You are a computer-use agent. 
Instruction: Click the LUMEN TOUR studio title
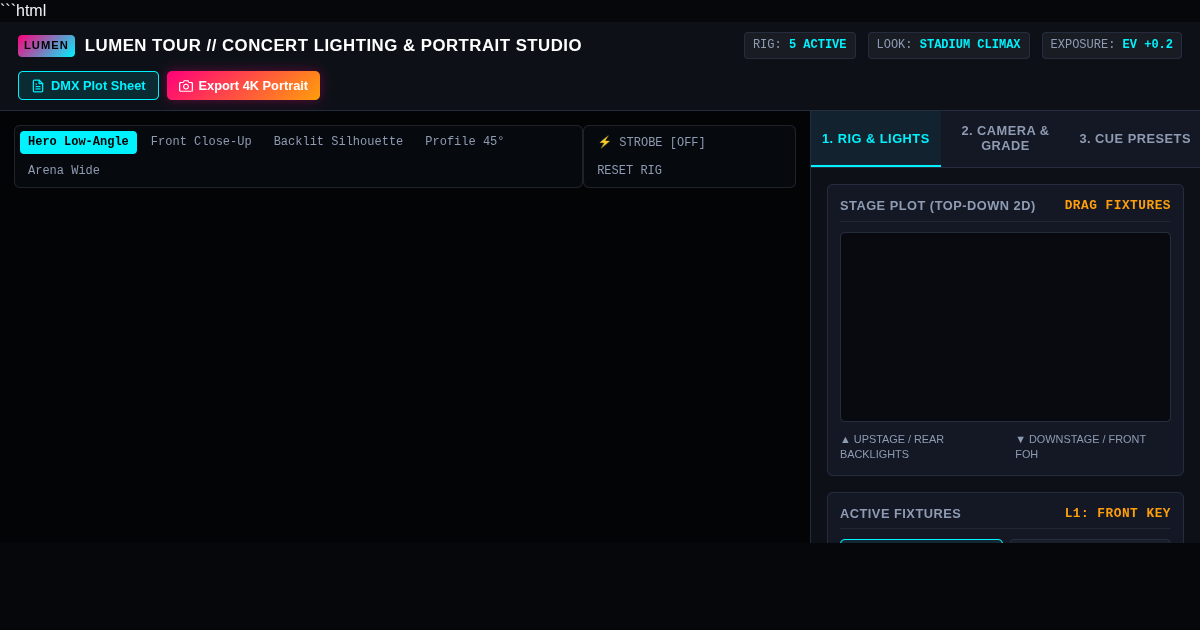pyautogui.click(x=333, y=46)
